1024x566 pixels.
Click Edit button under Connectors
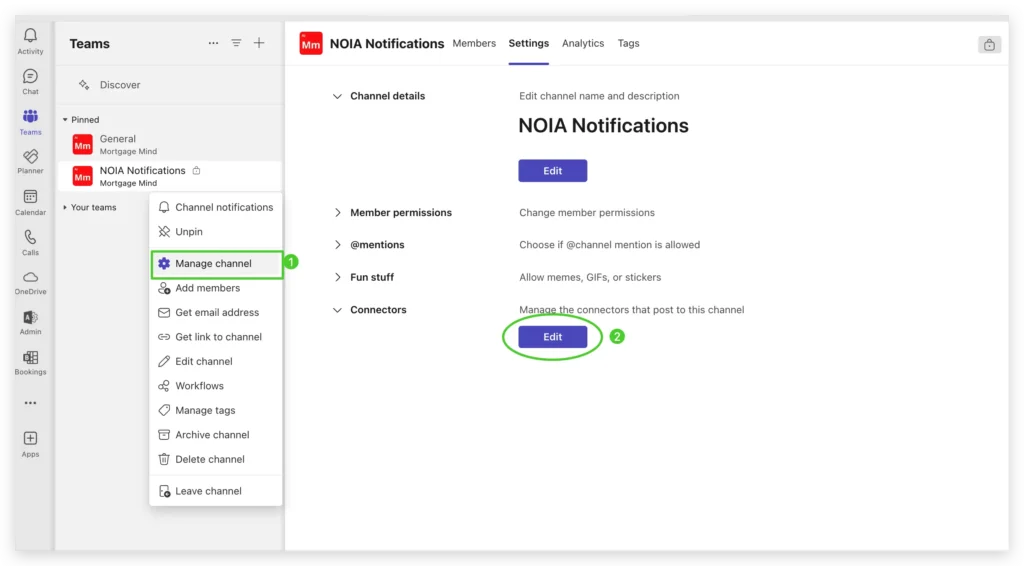(552, 337)
